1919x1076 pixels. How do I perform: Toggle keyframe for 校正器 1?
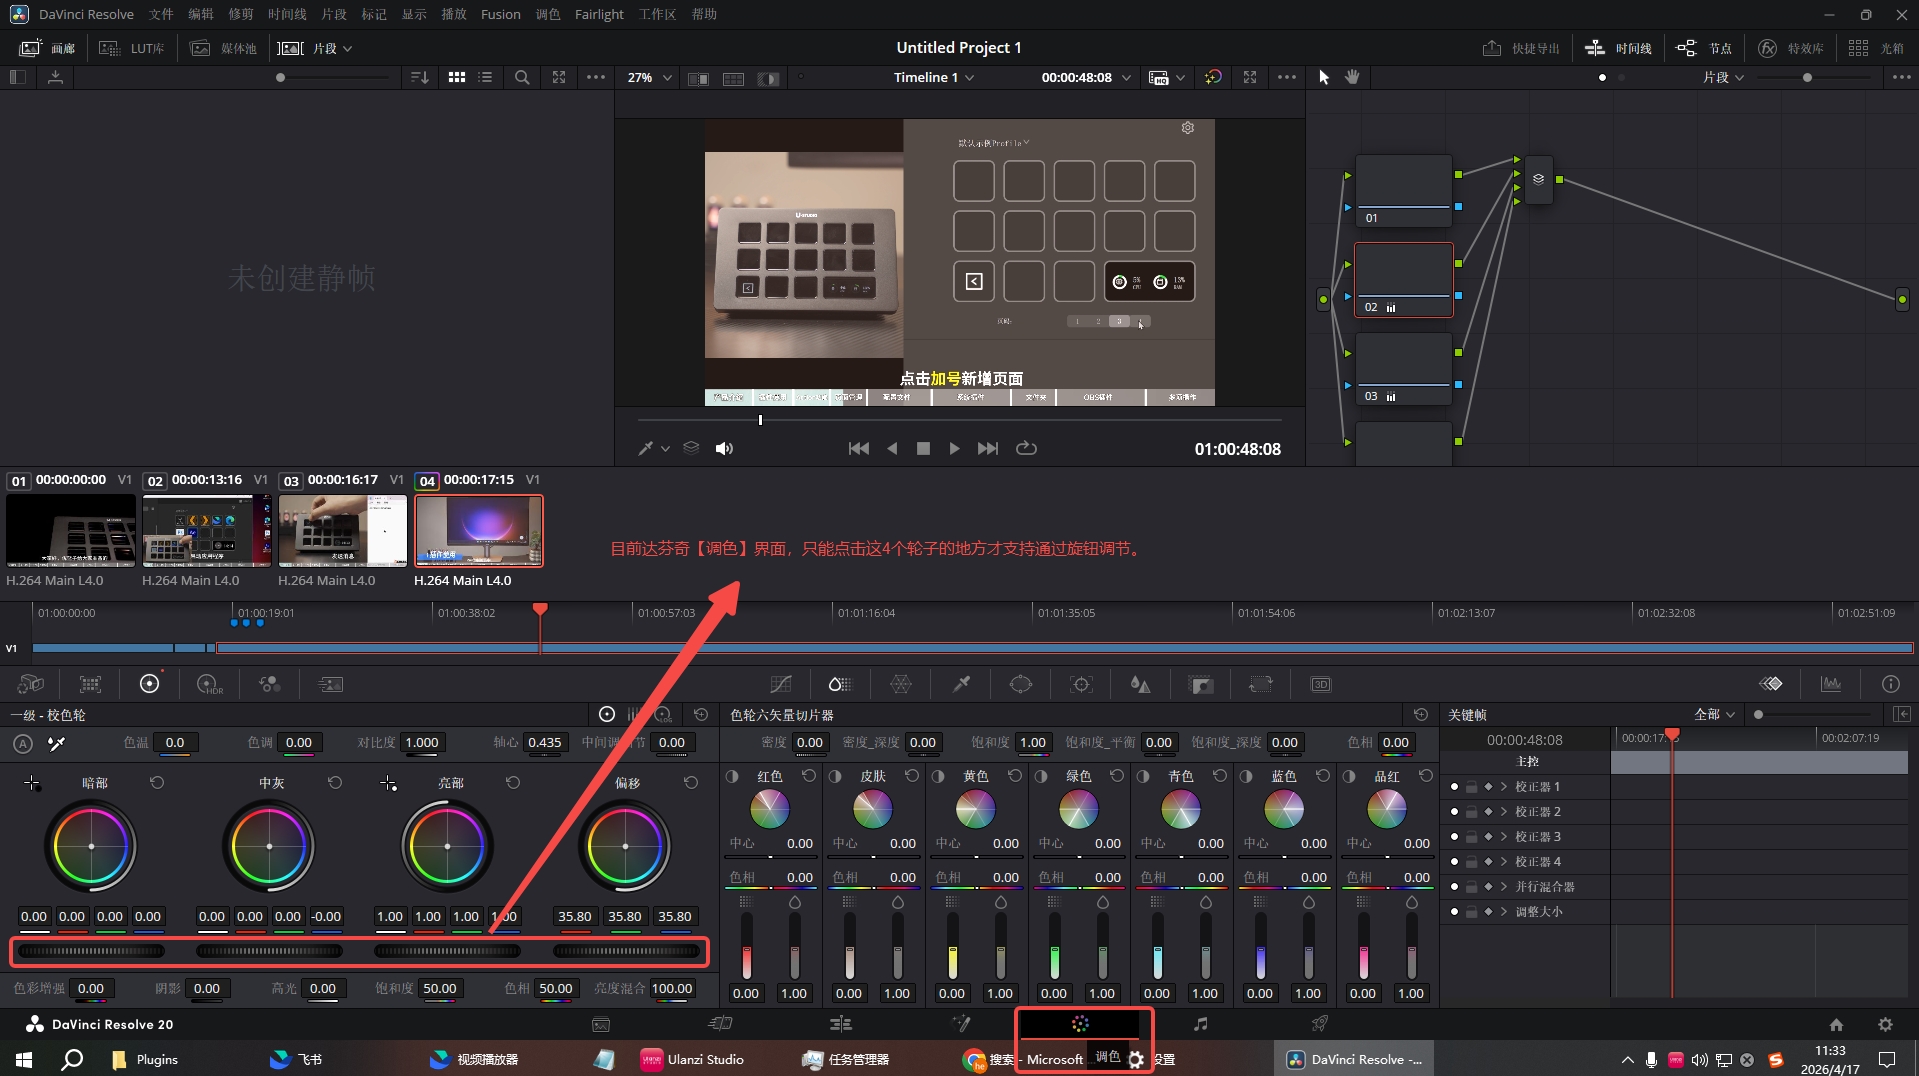1488,787
